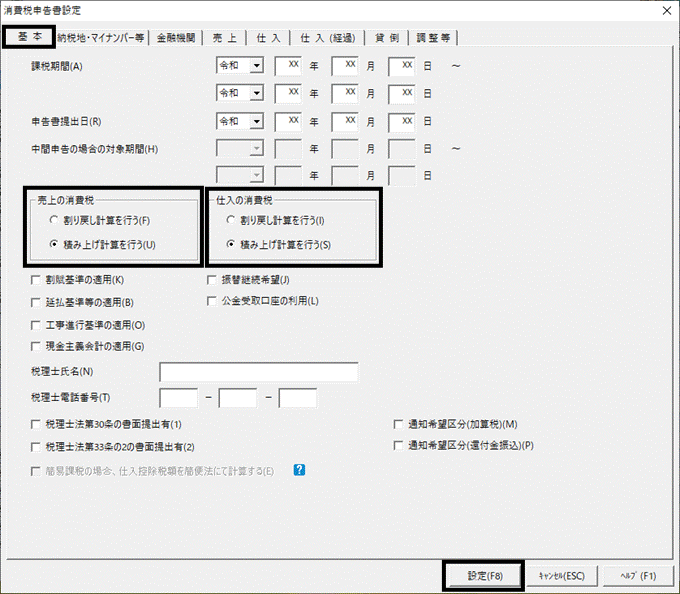This screenshot has height=594, width=680.
Task: Check 公金受取口座の利用(L) option
Action: [212, 301]
